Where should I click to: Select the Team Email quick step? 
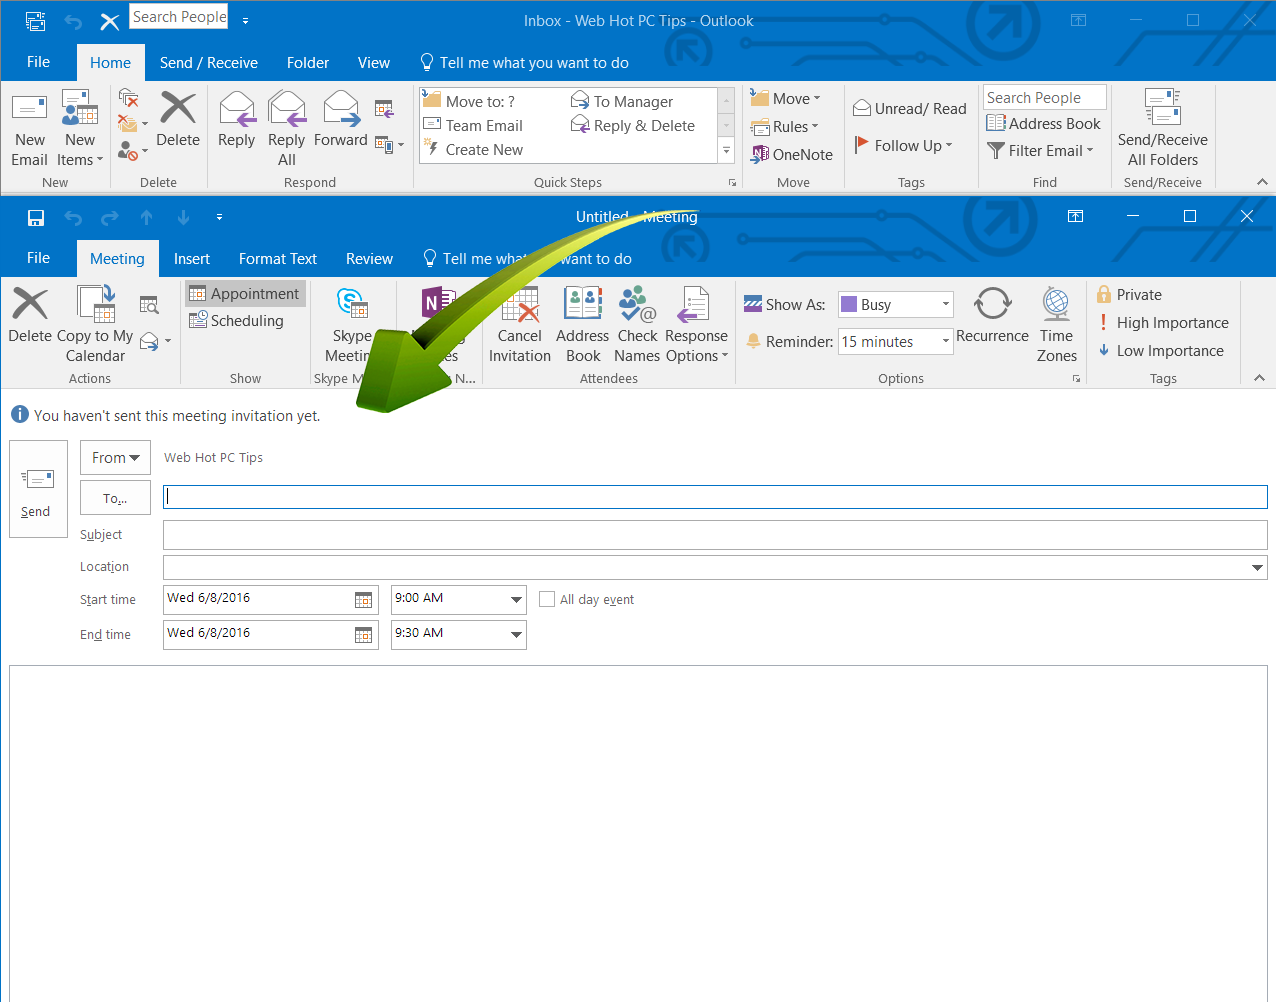click(x=473, y=125)
